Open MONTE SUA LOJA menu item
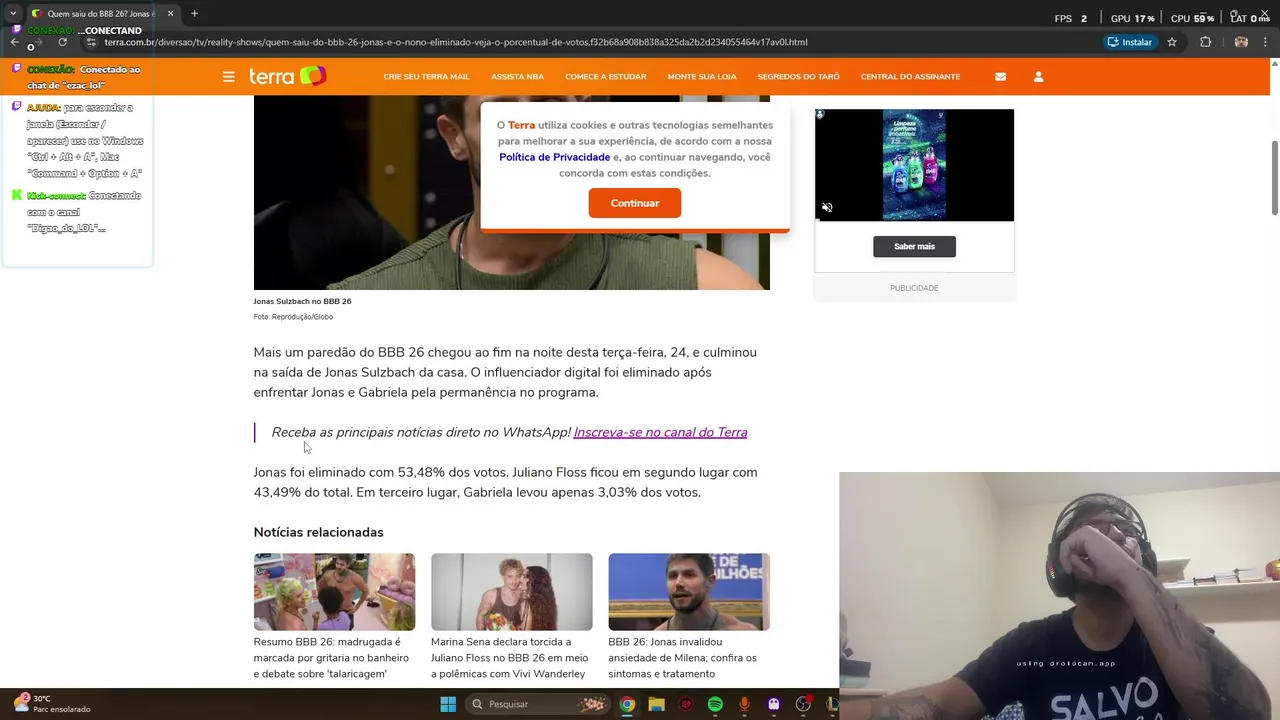 (x=702, y=77)
